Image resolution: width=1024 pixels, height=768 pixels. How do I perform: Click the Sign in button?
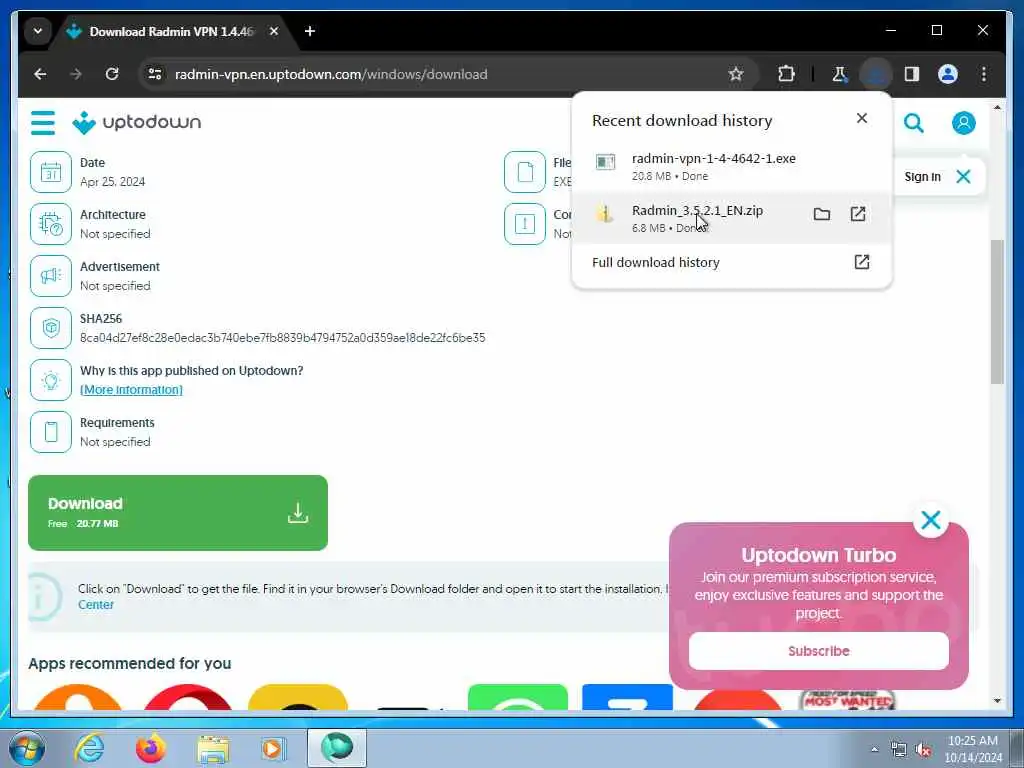922,177
